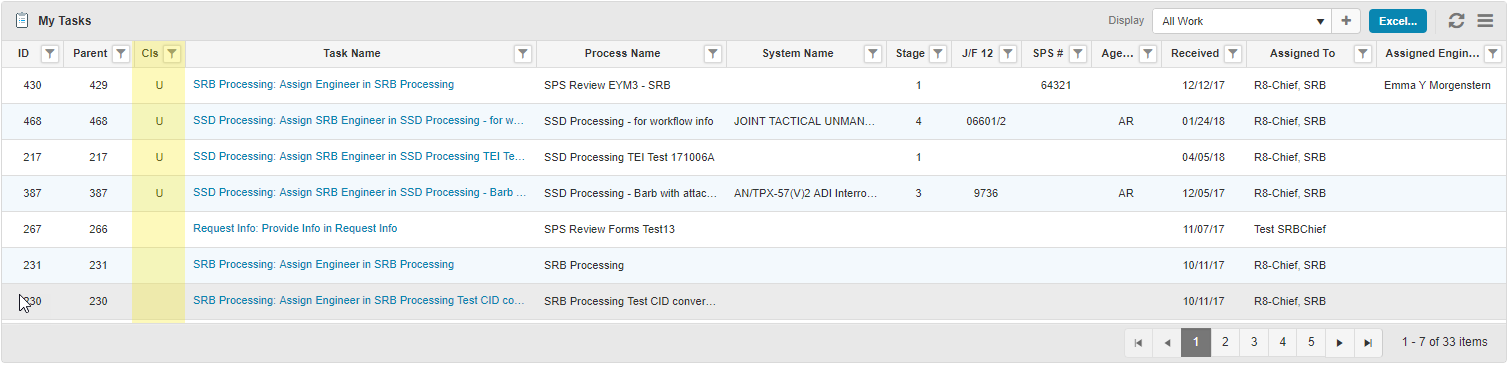Open filter for Process Name column
Screen dimensions: 1507x365
pyautogui.click(x=712, y=54)
